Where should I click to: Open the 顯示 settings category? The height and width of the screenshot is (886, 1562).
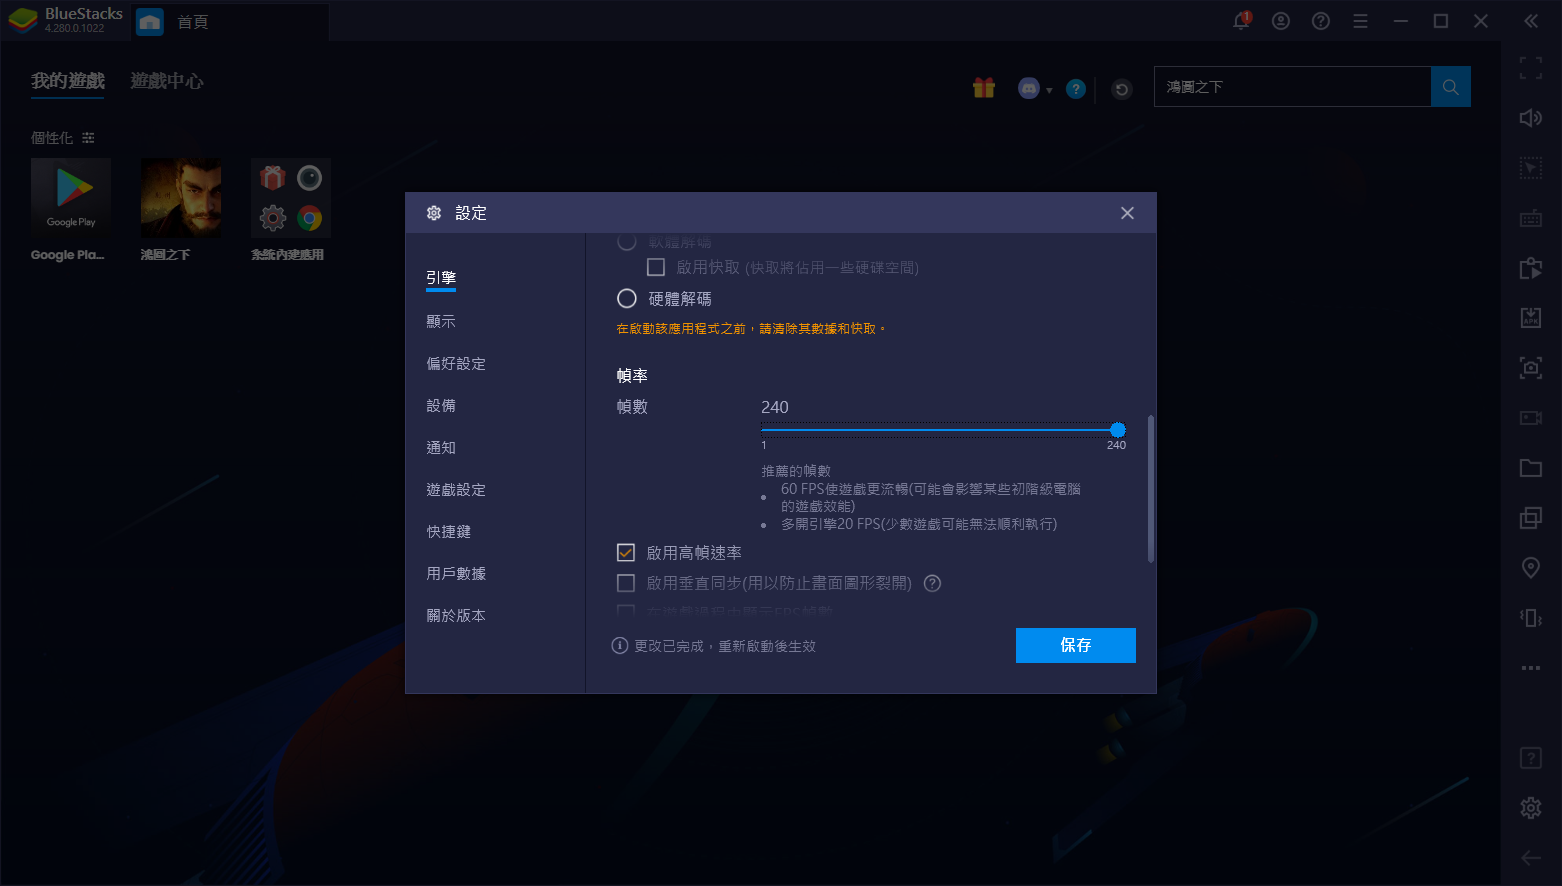tap(441, 321)
